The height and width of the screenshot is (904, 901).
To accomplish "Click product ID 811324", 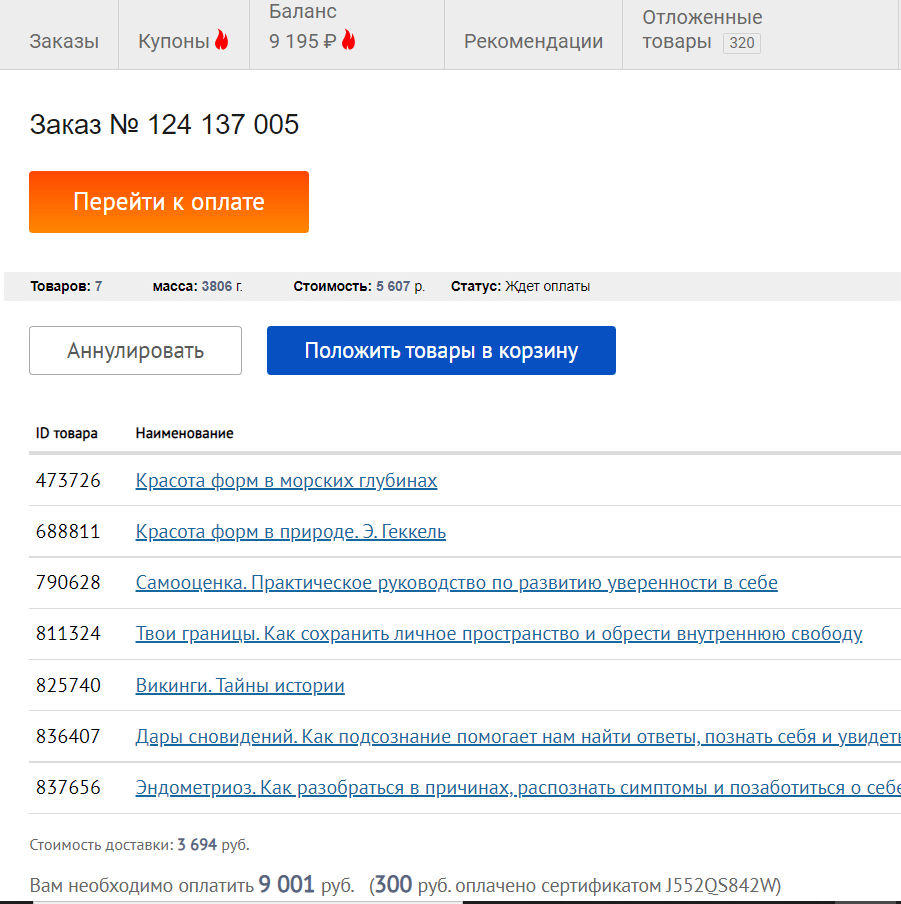I will 68,634.
